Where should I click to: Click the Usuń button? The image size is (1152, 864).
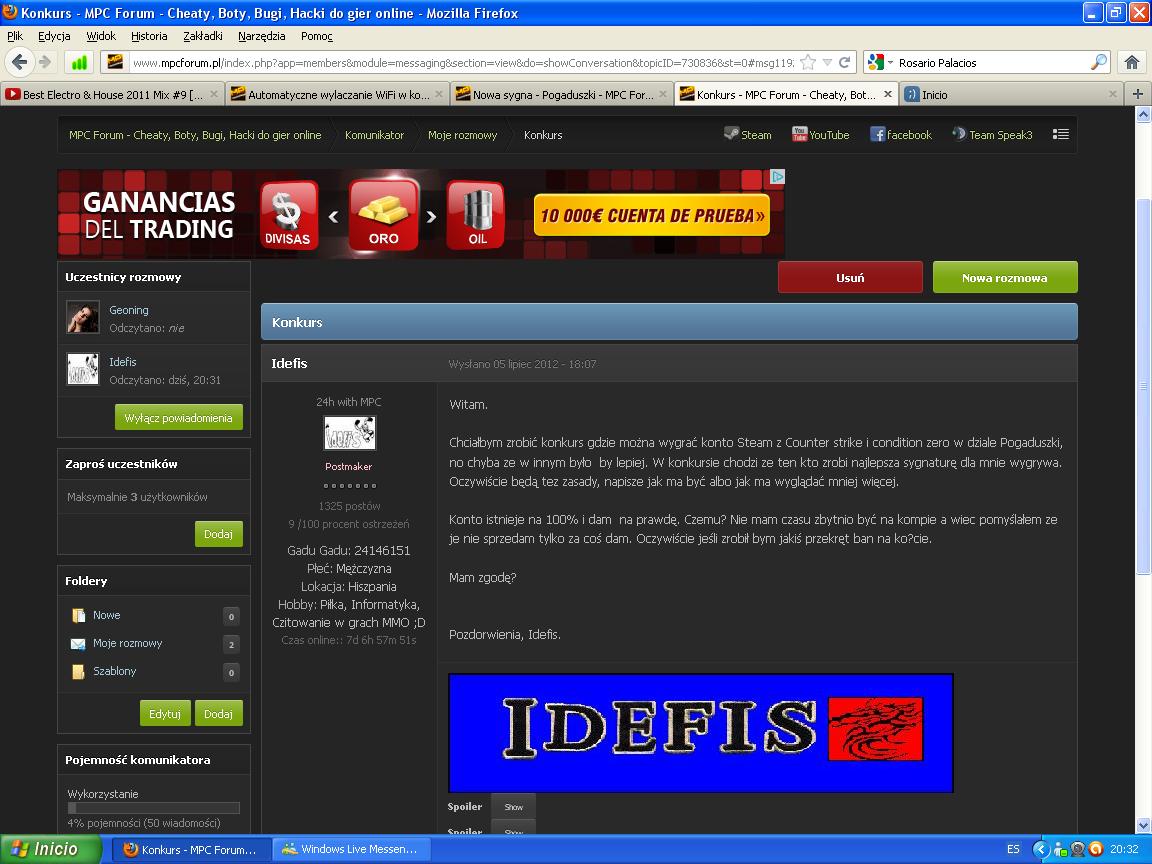click(x=850, y=278)
